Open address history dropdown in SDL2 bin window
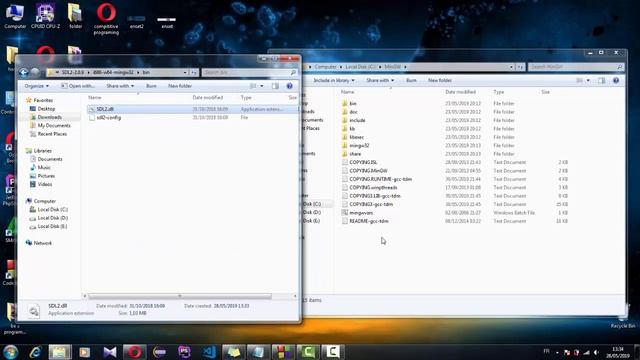Screen dimensions: 640x360 [185, 73]
